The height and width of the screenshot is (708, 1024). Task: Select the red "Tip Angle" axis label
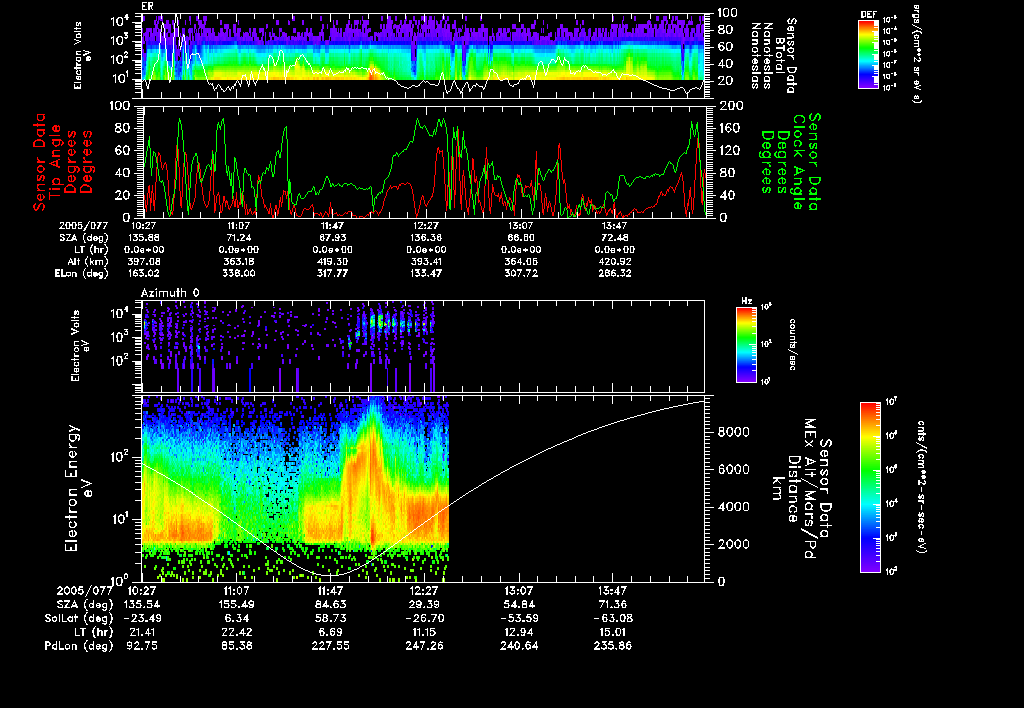[56, 161]
